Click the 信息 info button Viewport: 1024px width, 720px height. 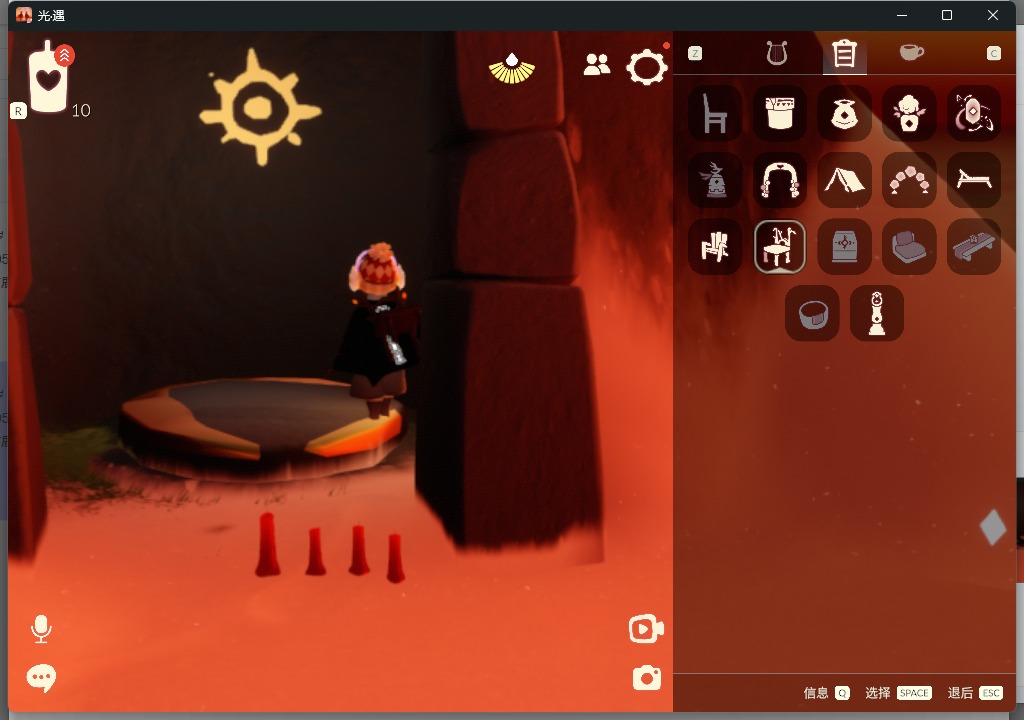(x=826, y=693)
